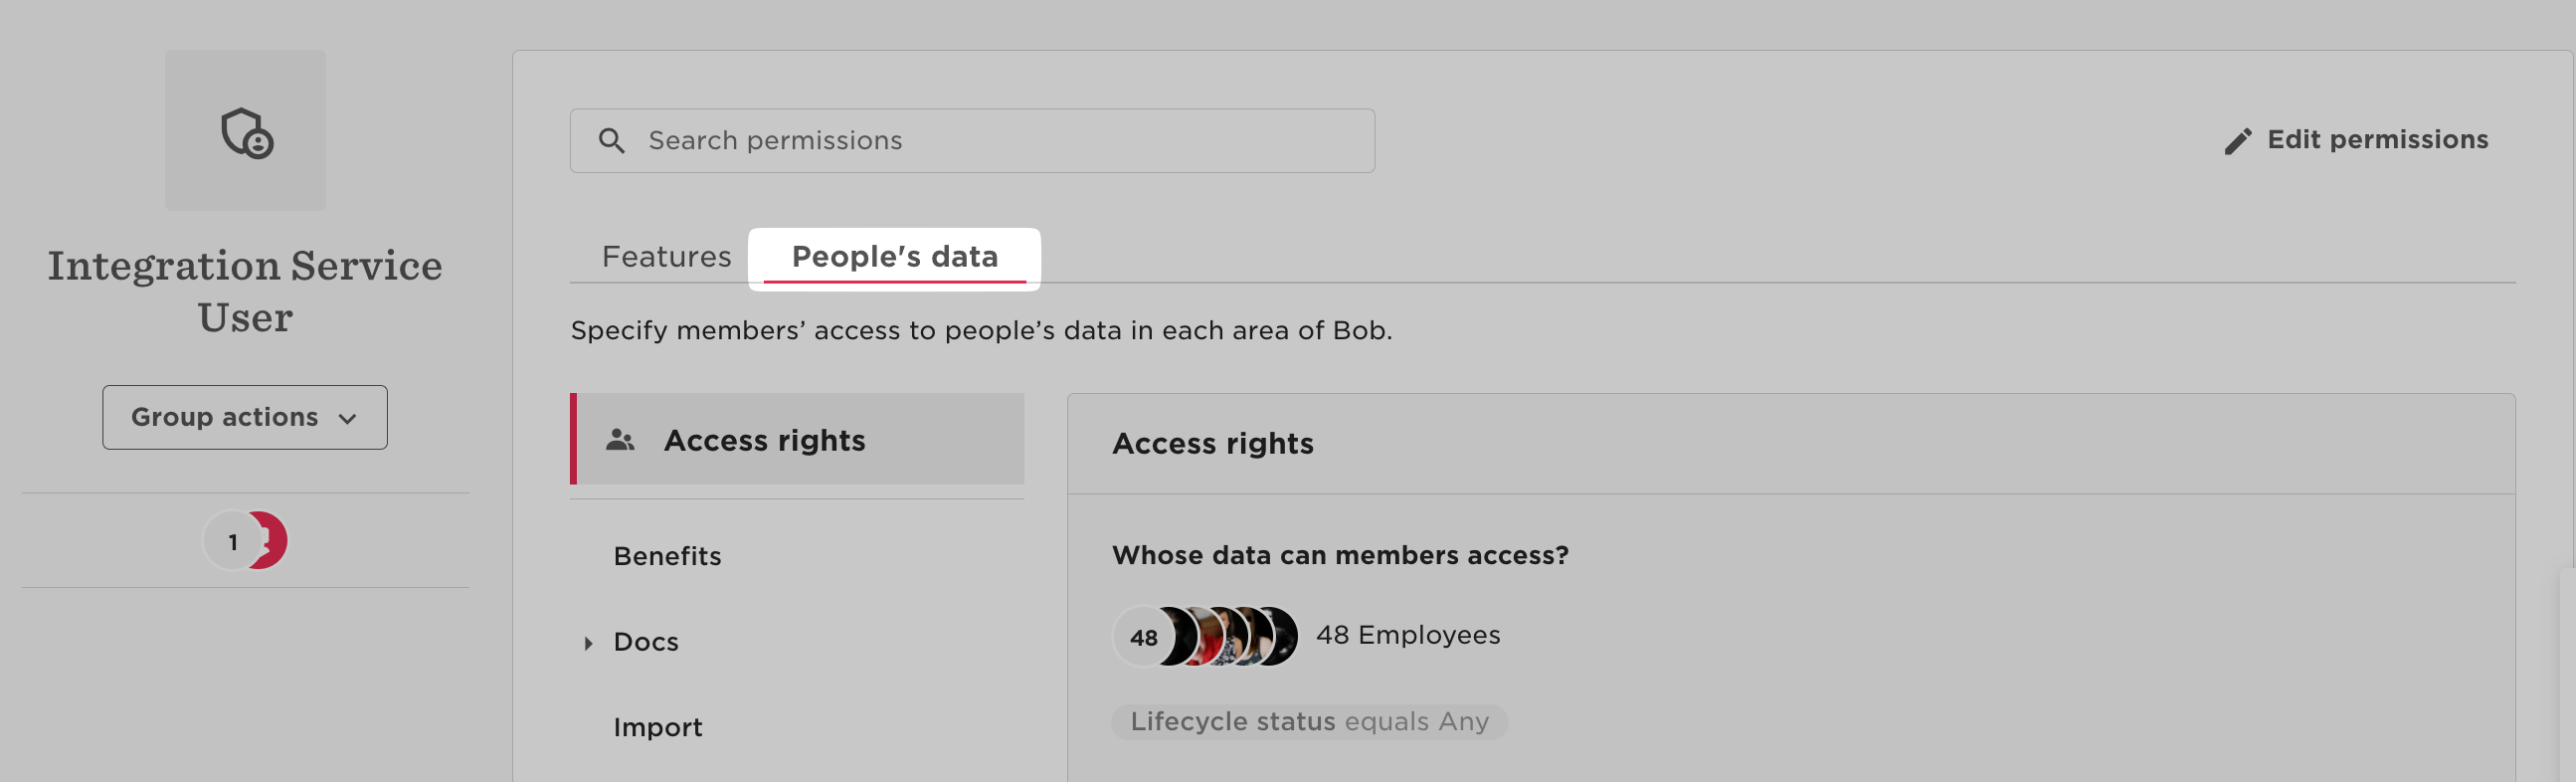Select the People's data tab
The image size is (2576, 782).
click(x=894, y=257)
